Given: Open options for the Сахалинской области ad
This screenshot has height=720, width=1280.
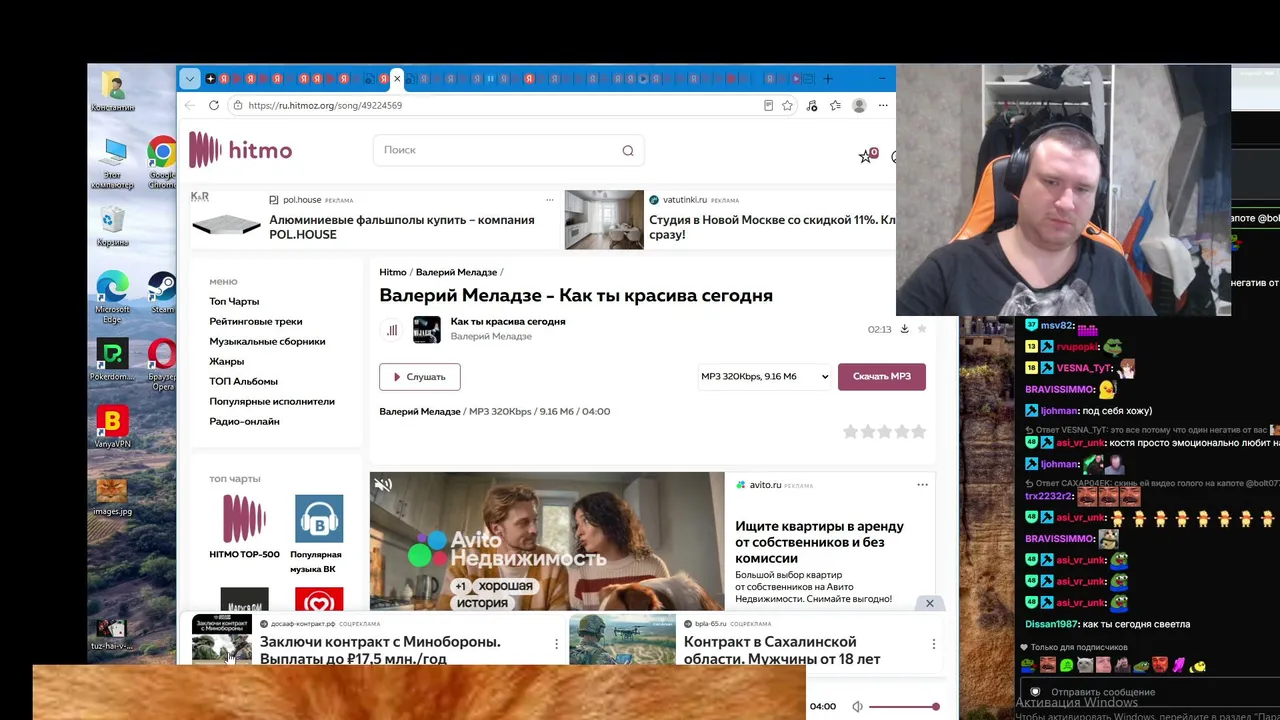Looking at the screenshot, I should (x=933, y=644).
